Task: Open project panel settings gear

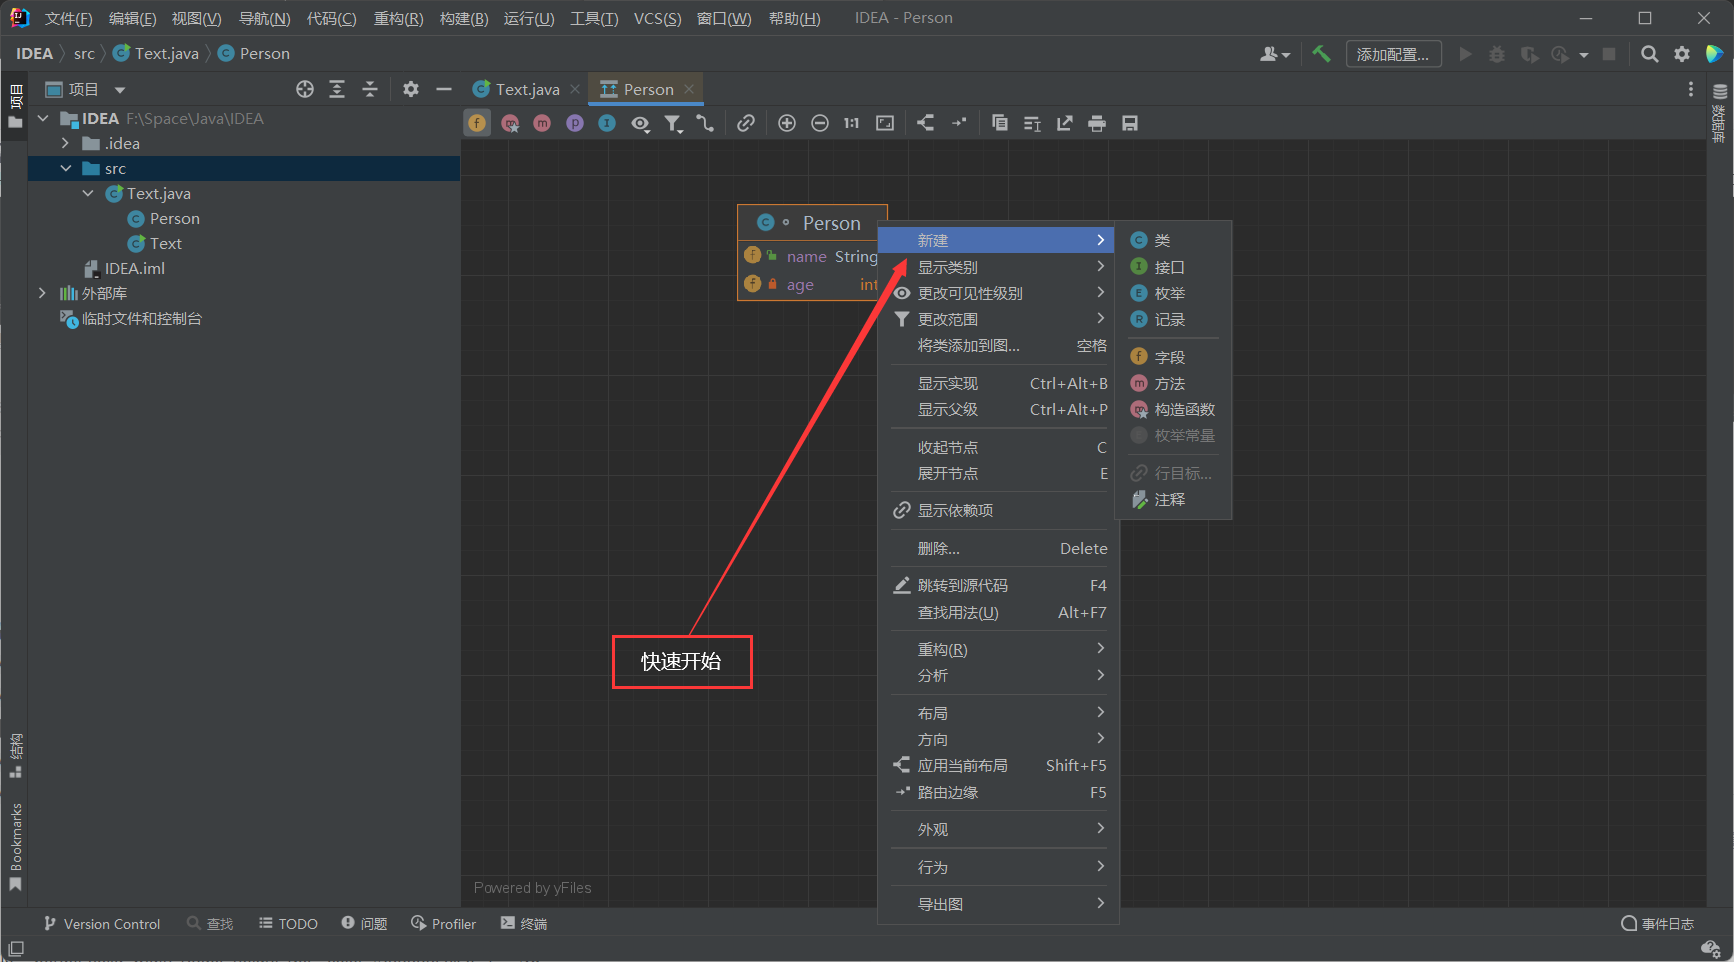Action: 411,89
